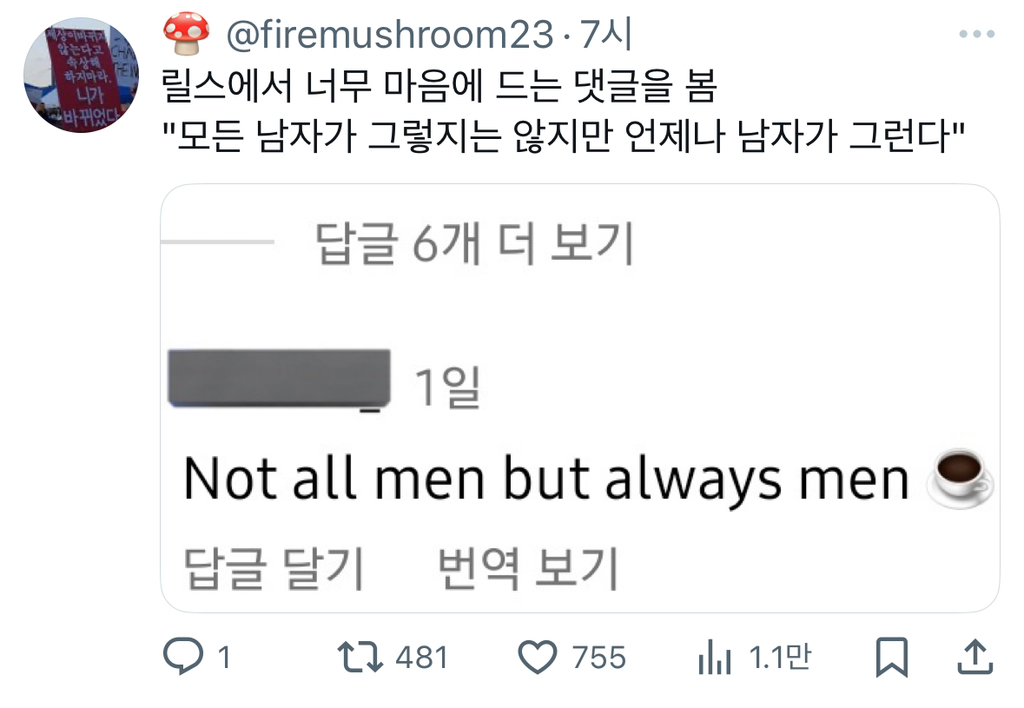Click the 481 retweet count
Viewport: 1024px width, 708px height.
[x=422, y=657]
